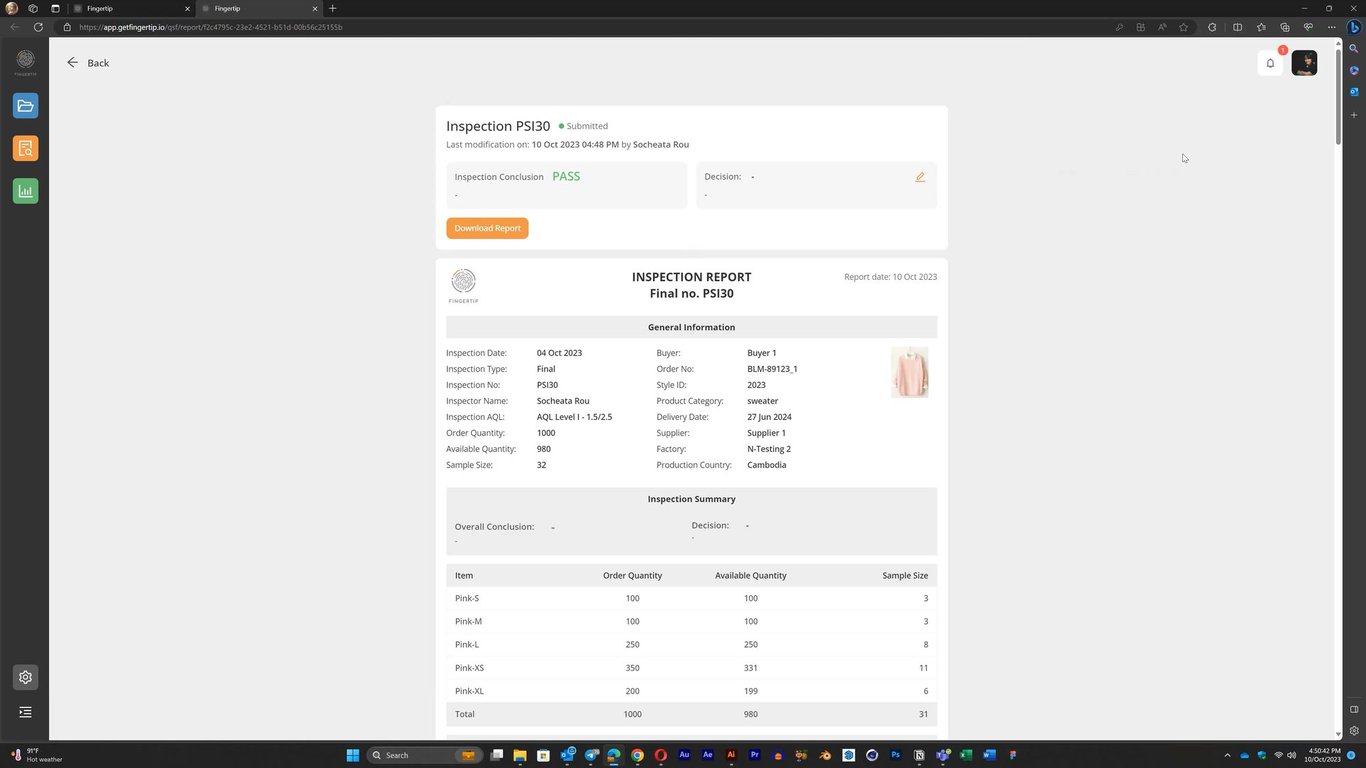The width and height of the screenshot is (1366, 768).
Task: Open Excel from the taskbar
Action: click(966, 755)
